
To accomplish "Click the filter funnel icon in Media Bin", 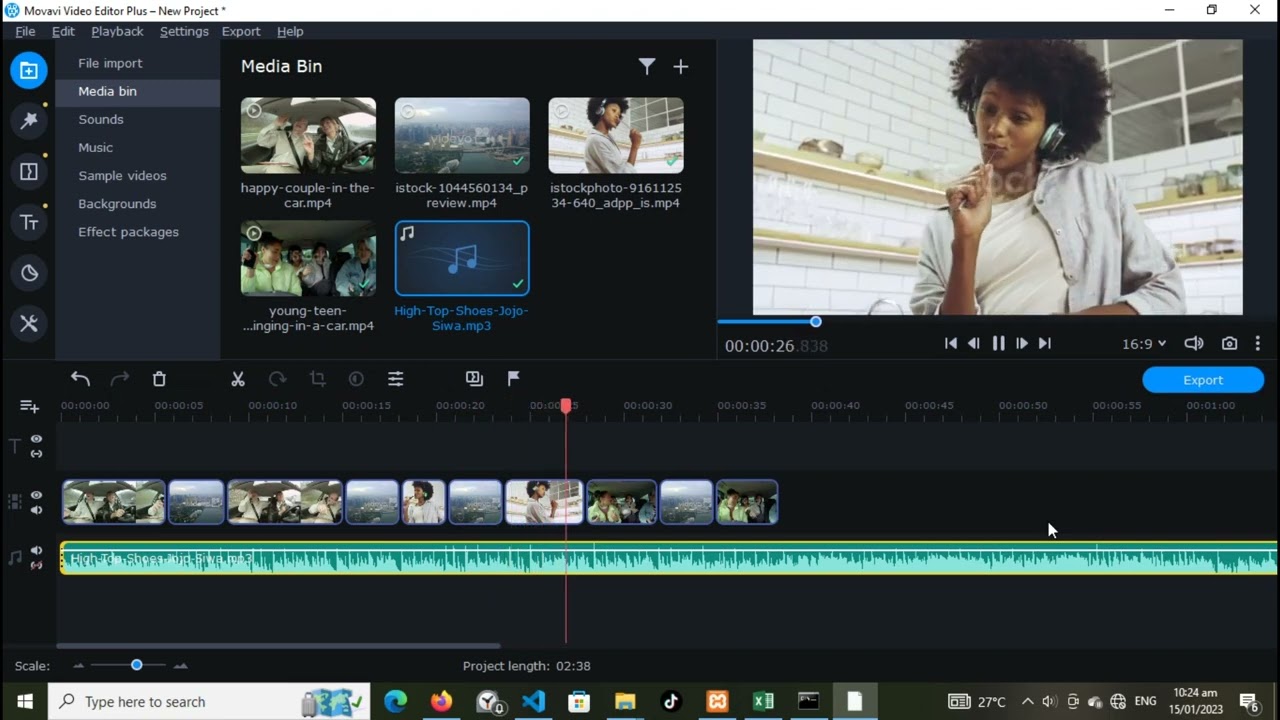I will coord(647,67).
